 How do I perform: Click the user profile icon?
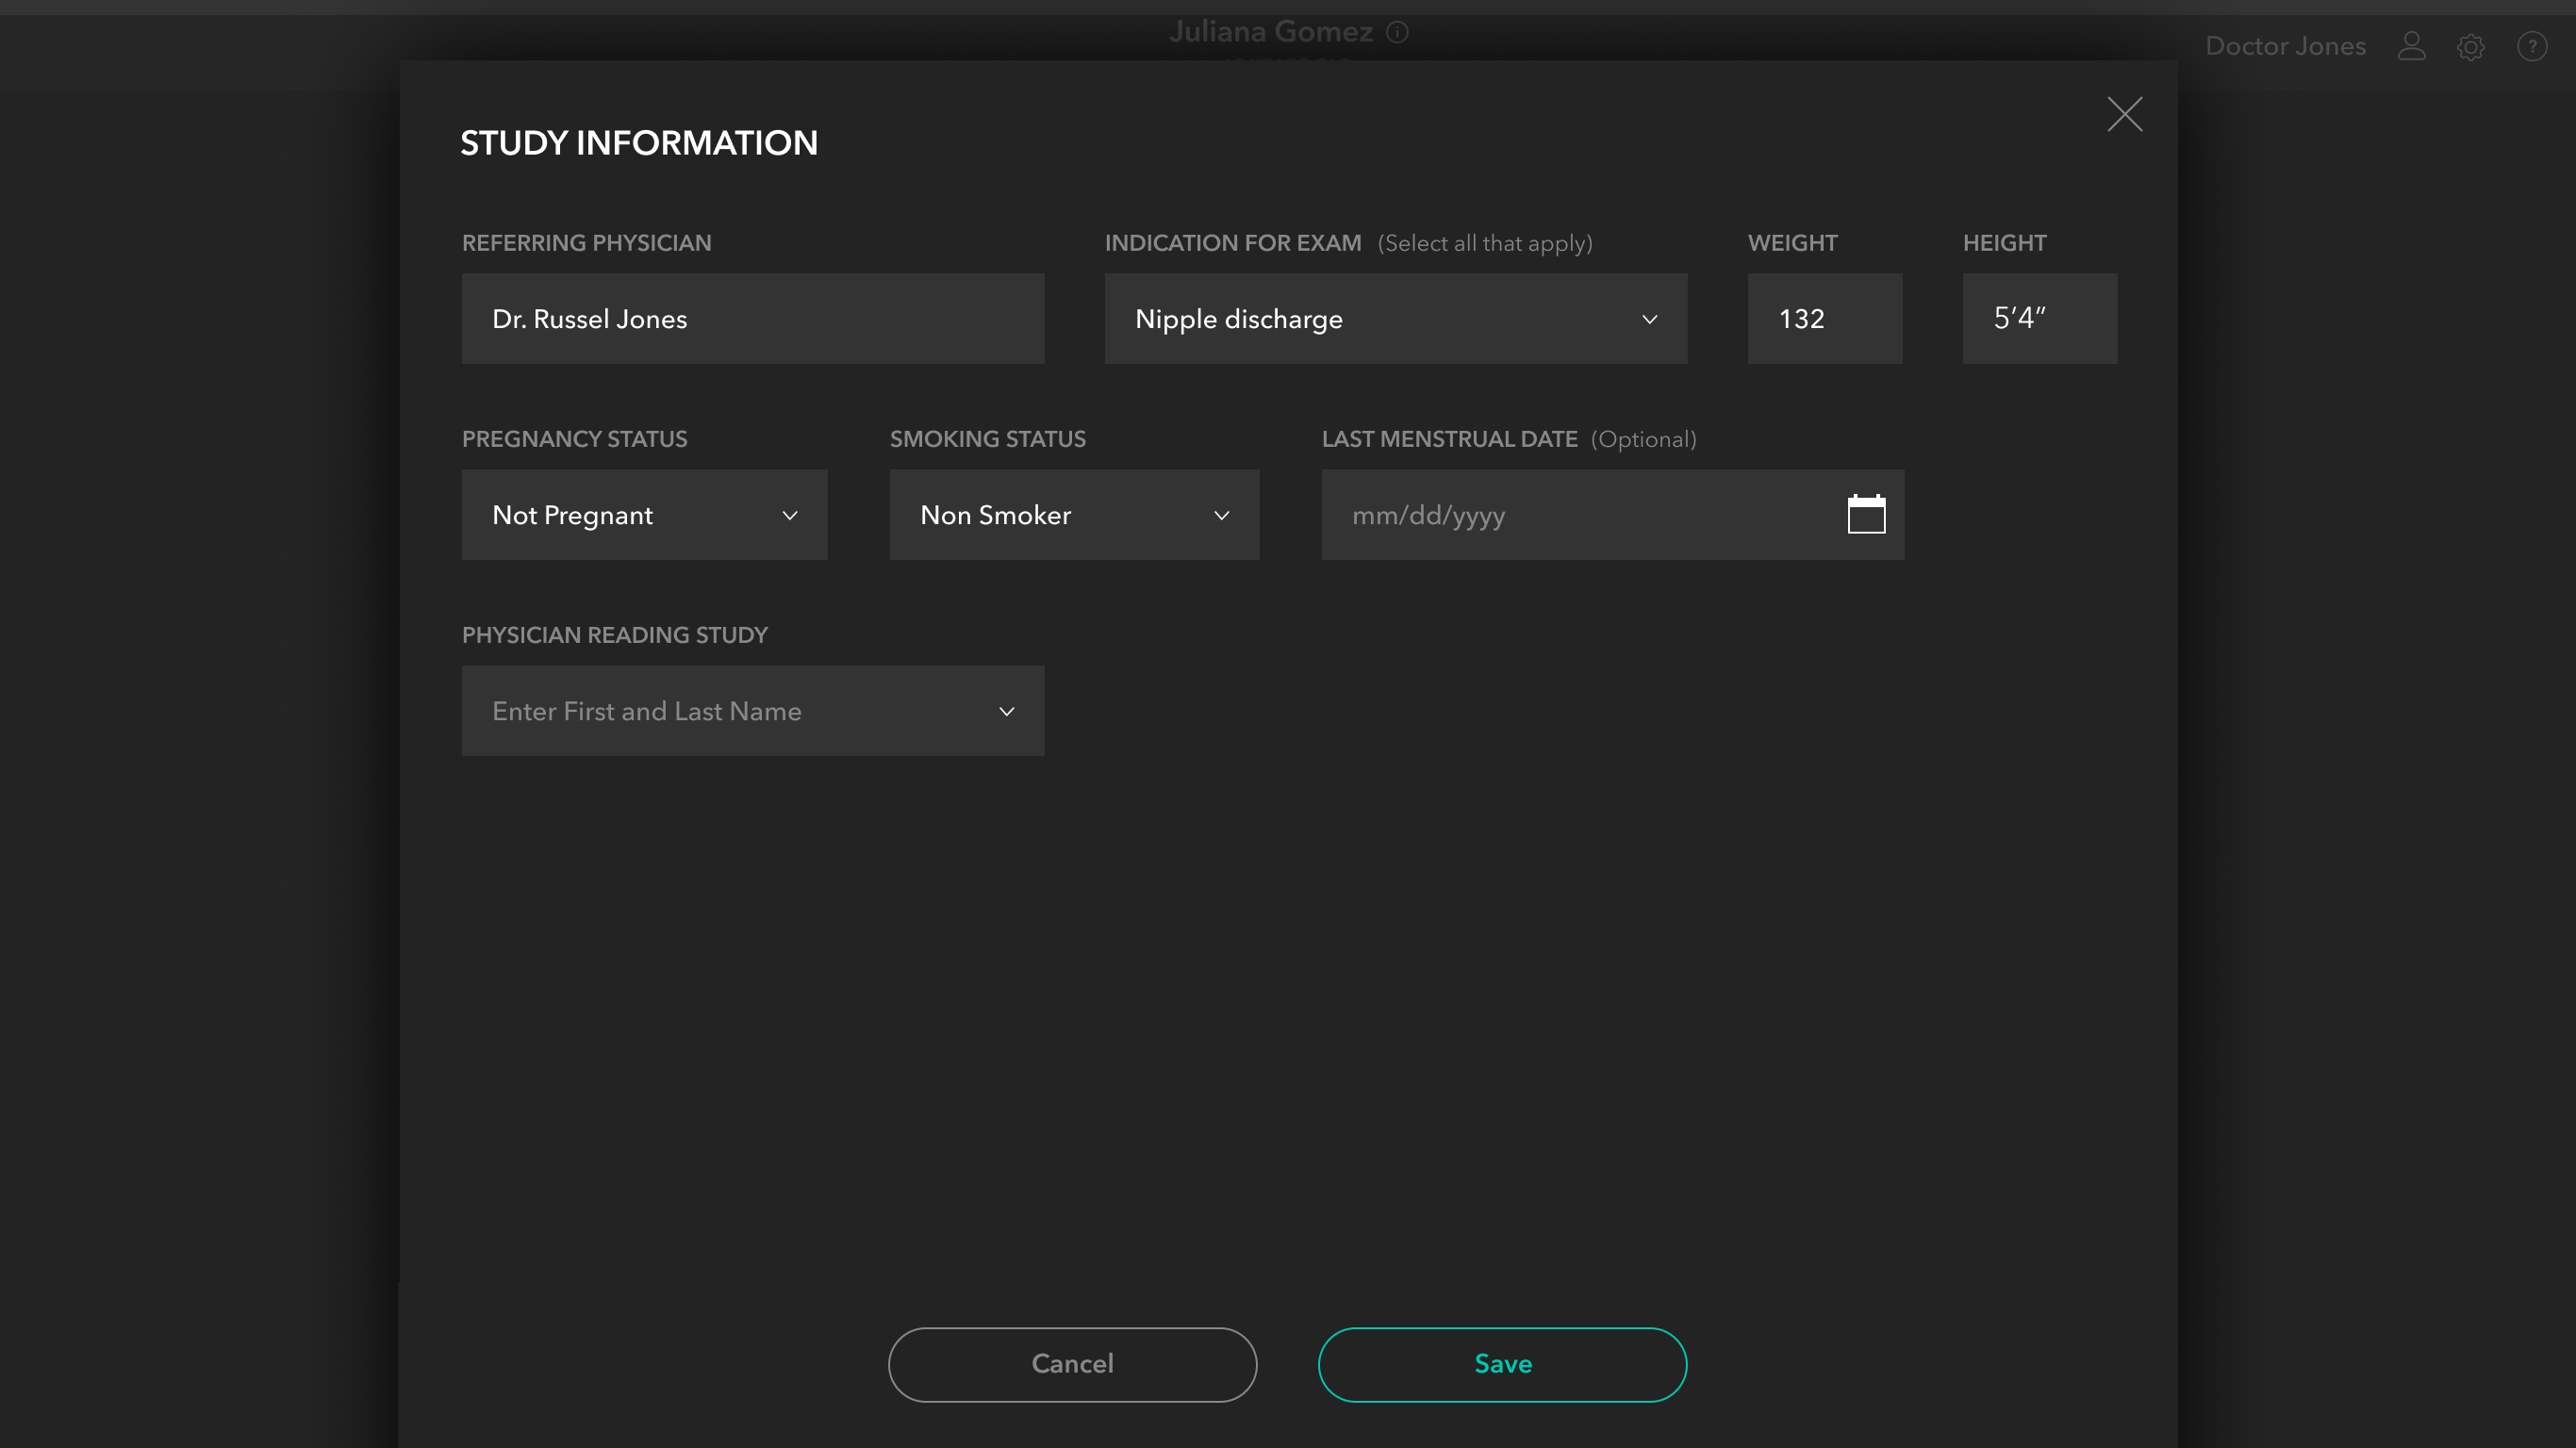2411,46
